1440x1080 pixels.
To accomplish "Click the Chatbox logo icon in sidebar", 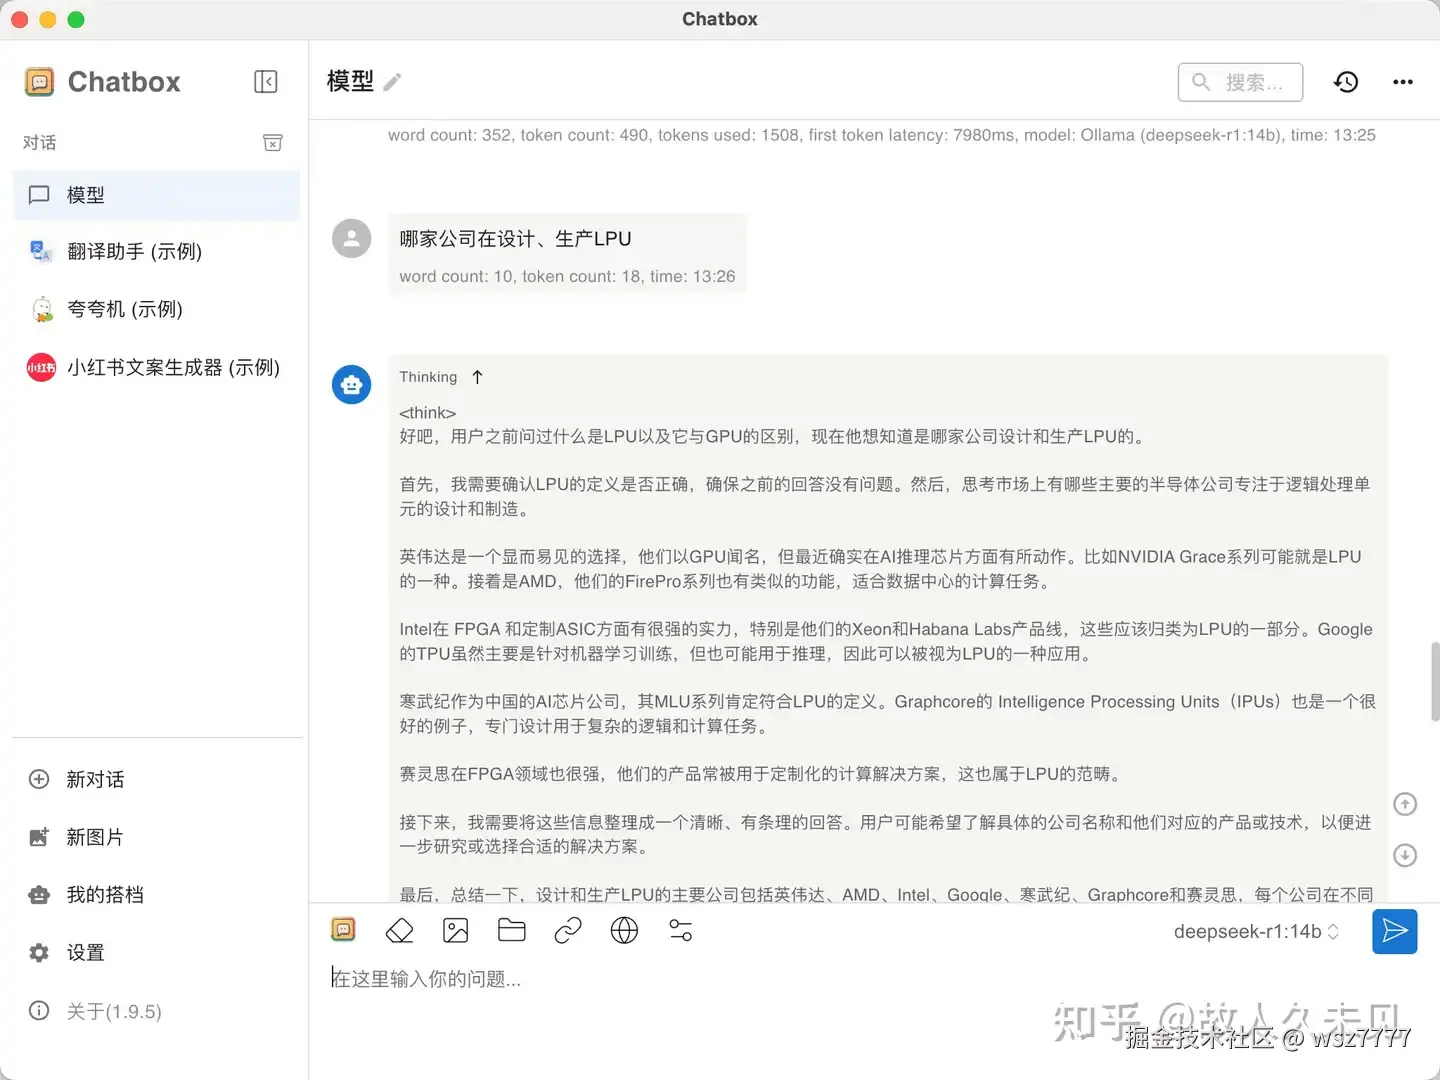I will pyautogui.click(x=39, y=82).
